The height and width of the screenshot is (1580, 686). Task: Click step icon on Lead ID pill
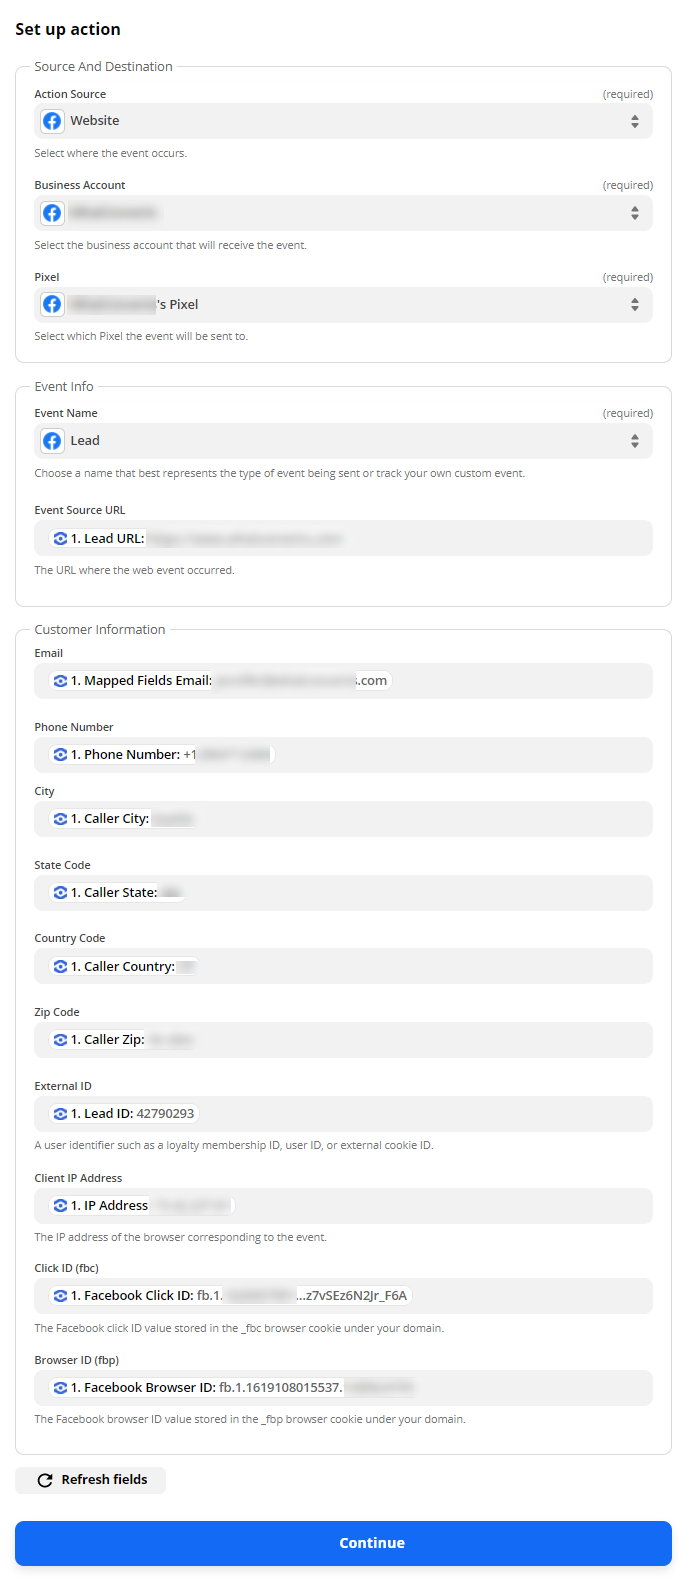pyautogui.click(x=60, y=1114)
